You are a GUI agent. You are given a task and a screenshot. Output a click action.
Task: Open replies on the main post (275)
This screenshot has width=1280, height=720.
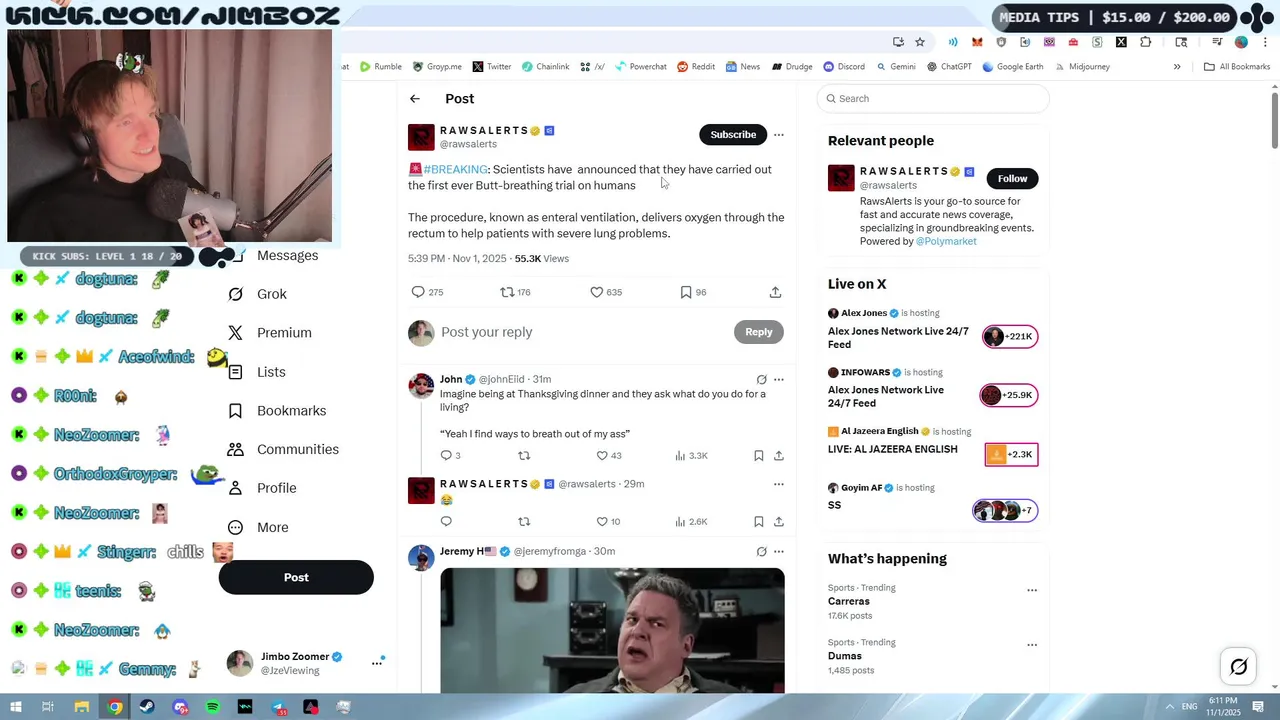tap(427, 292)
